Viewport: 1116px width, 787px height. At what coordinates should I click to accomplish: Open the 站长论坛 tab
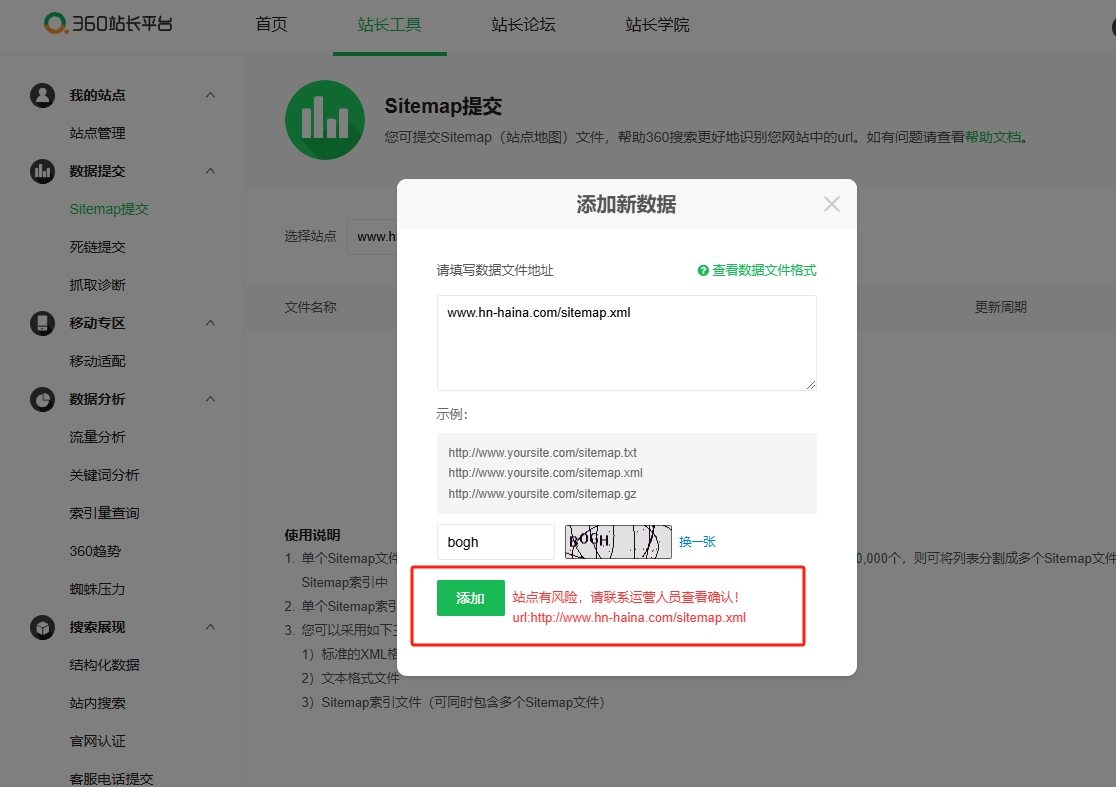click(x=523, y=25)
